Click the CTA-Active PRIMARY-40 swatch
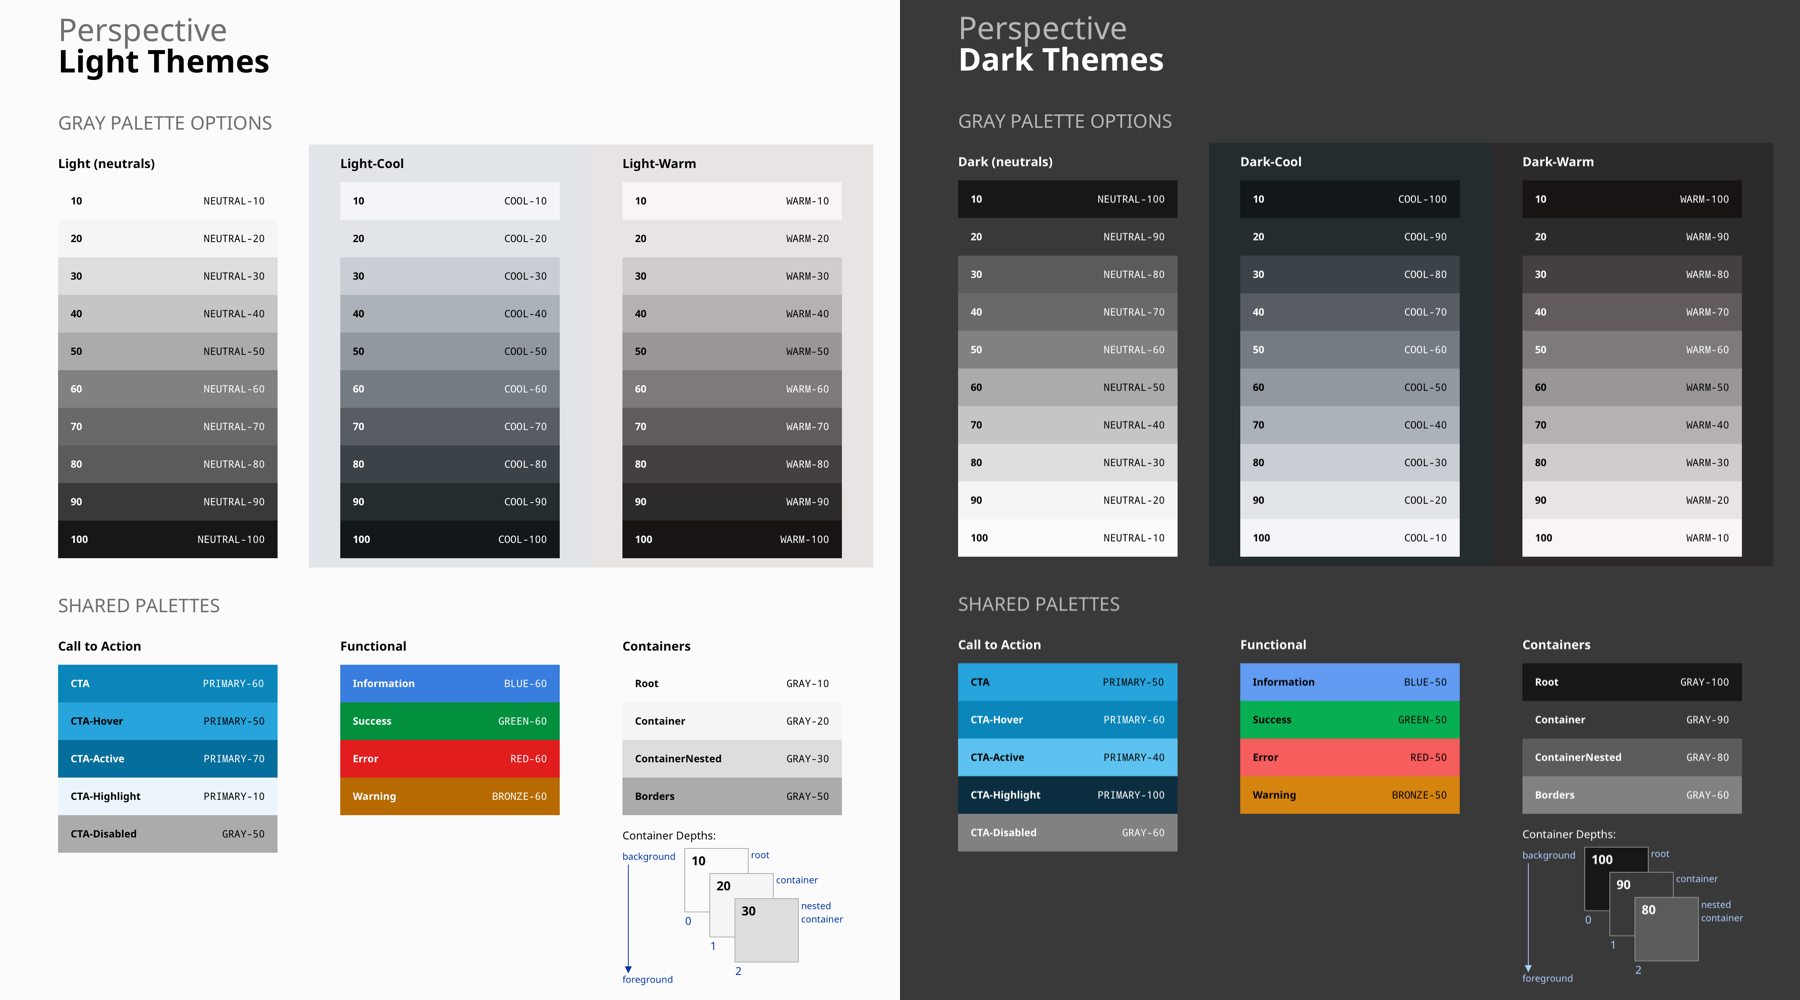Screen dimensions: 1800x1000 coord(1067,757)
